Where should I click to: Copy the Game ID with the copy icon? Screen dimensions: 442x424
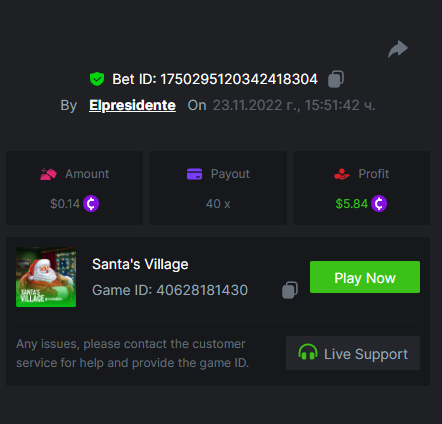coord(290,290)
